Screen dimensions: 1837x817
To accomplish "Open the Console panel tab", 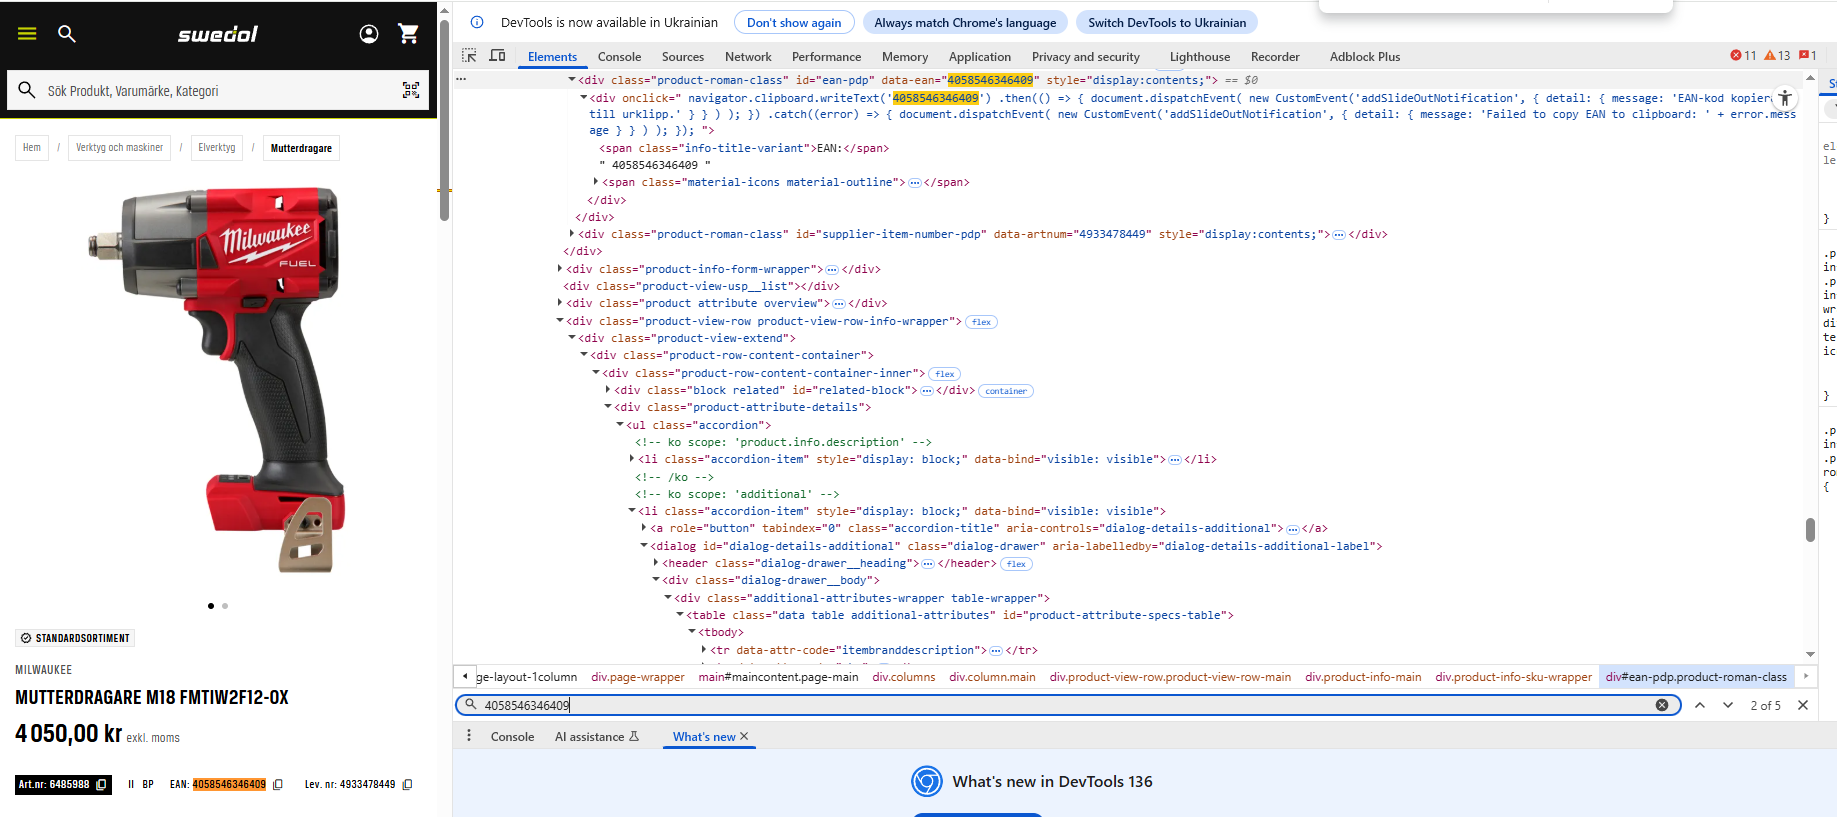I will [619, 57].
